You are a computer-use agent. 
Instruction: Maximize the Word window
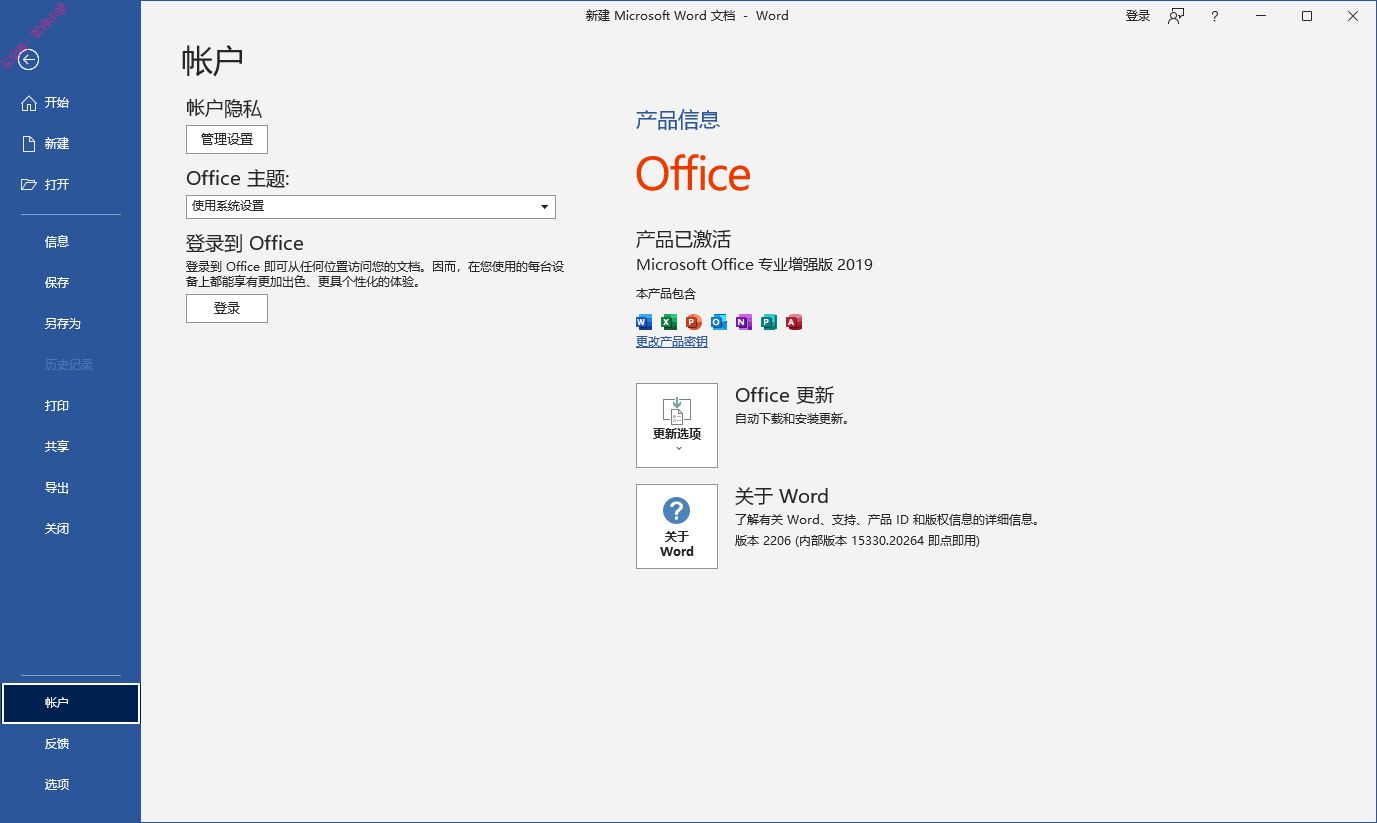click(1307, 16)
